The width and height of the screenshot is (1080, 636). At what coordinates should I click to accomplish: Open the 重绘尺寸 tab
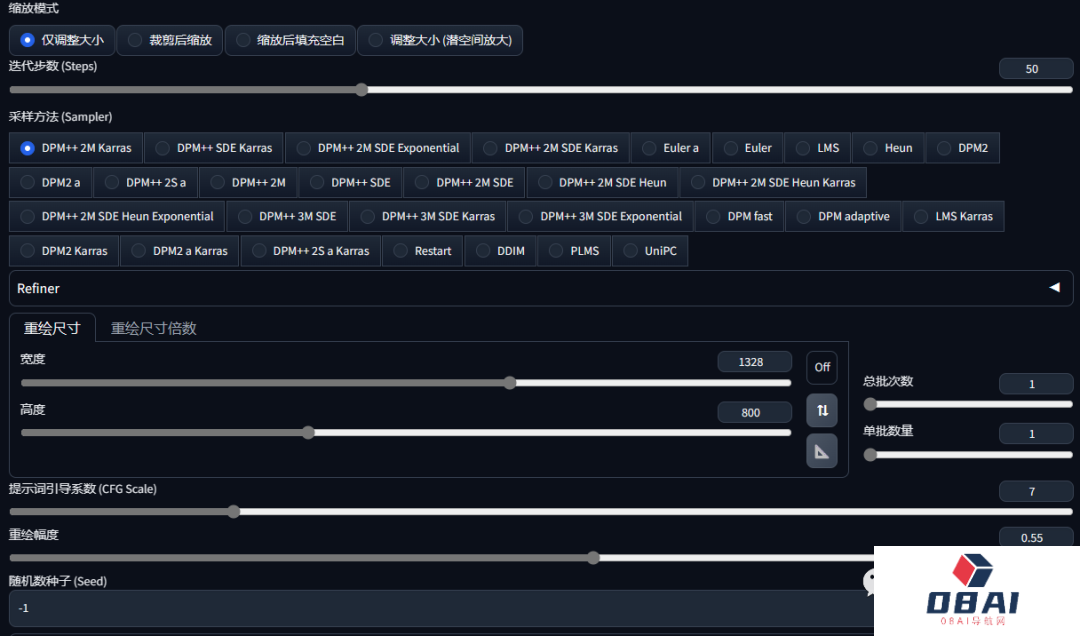pos(52,328)
